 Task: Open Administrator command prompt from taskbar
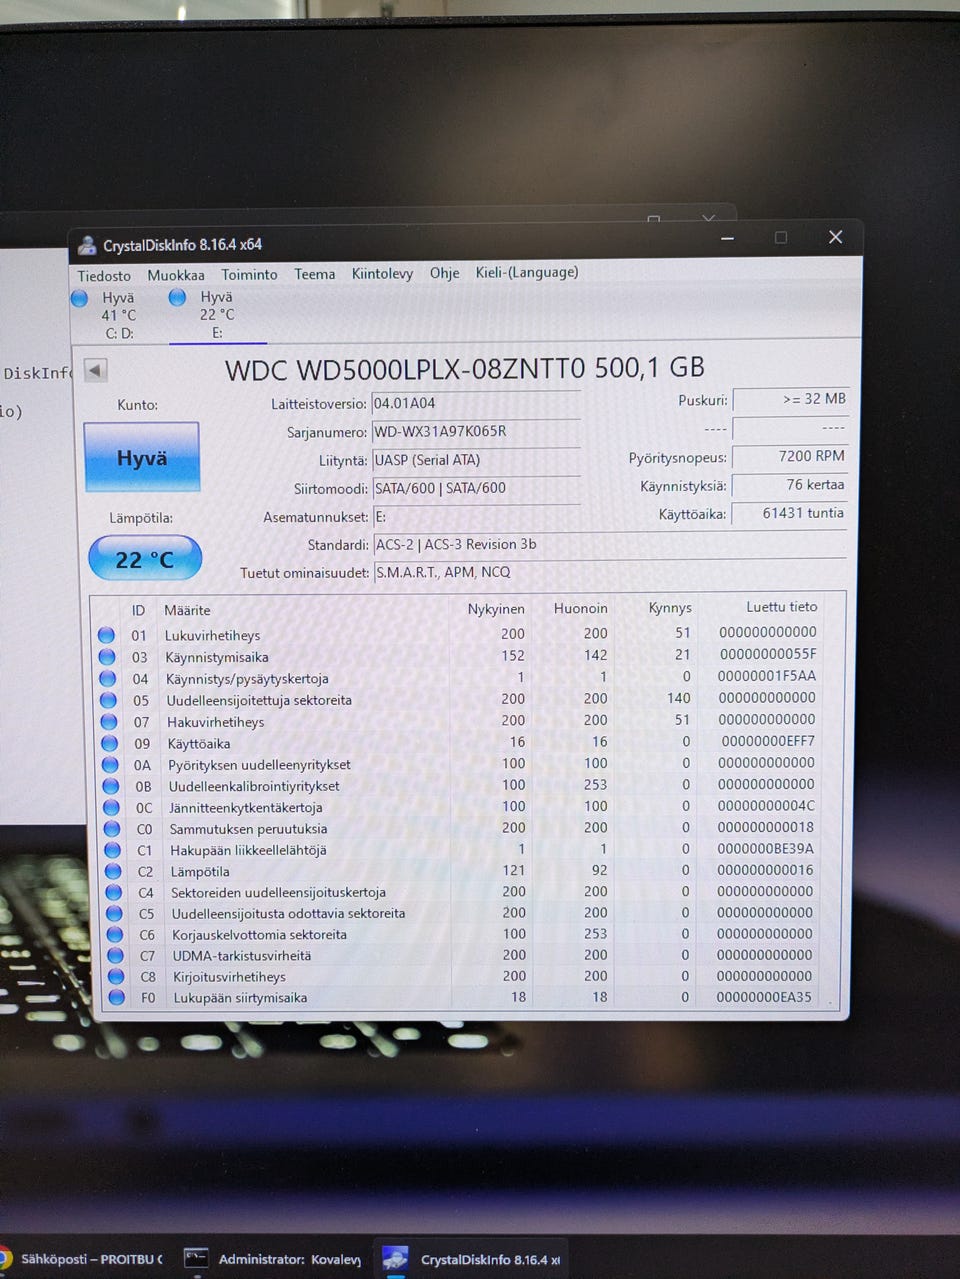[272, 1259]
